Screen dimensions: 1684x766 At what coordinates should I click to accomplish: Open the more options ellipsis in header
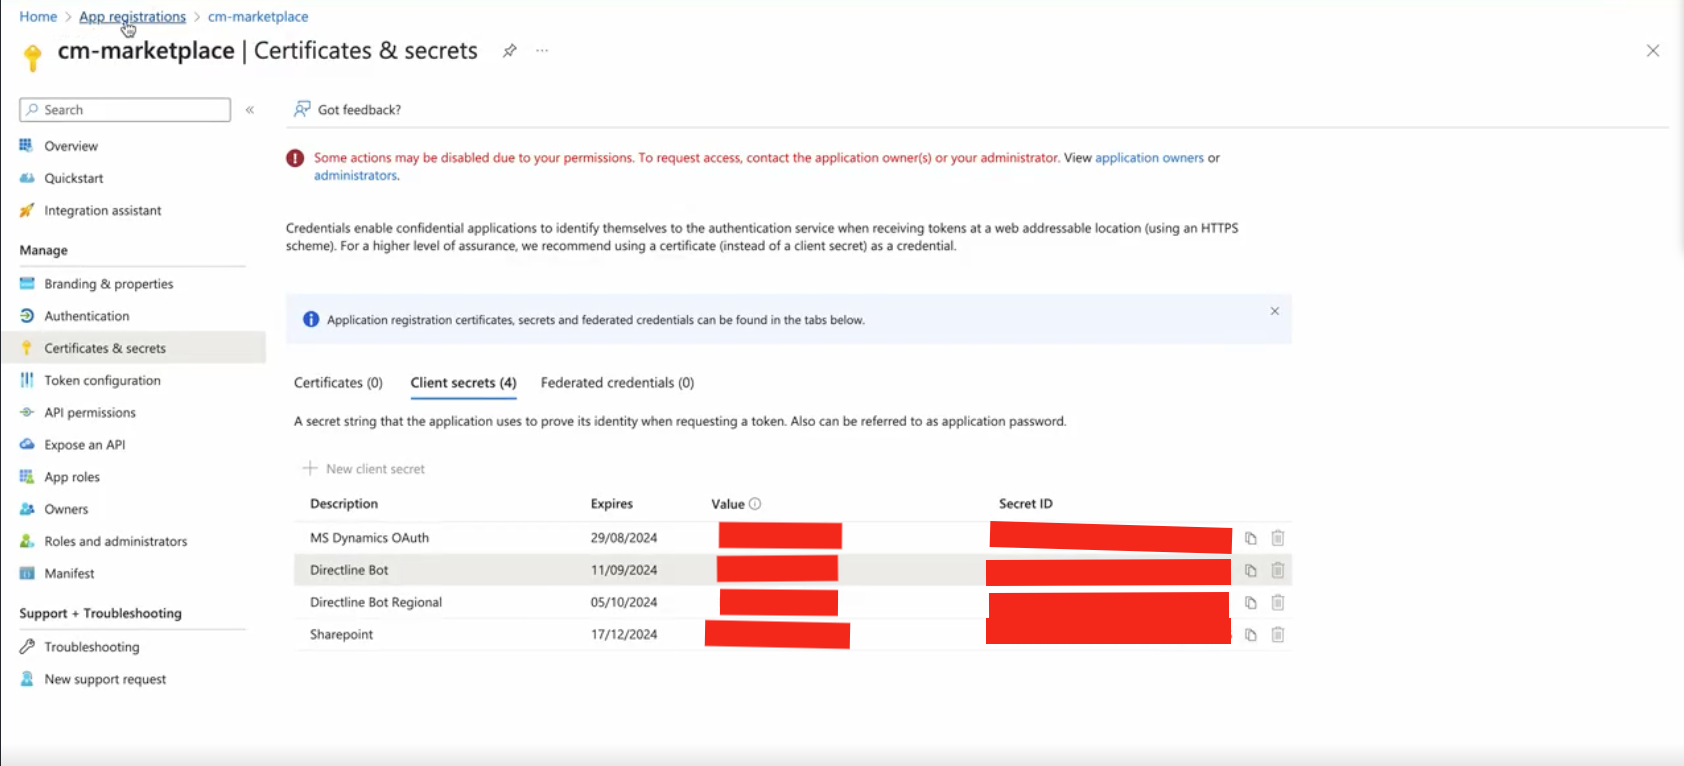point(542,50)
